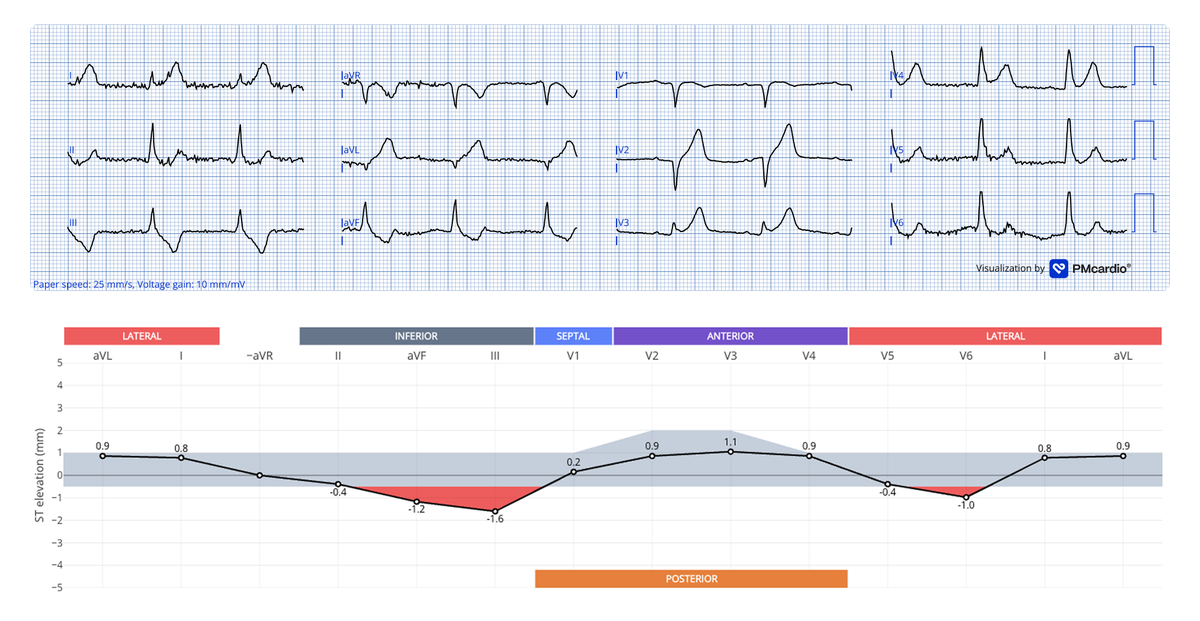Select the LATERAL bar above the first aVL column
1200x621 pixels.
141,336
